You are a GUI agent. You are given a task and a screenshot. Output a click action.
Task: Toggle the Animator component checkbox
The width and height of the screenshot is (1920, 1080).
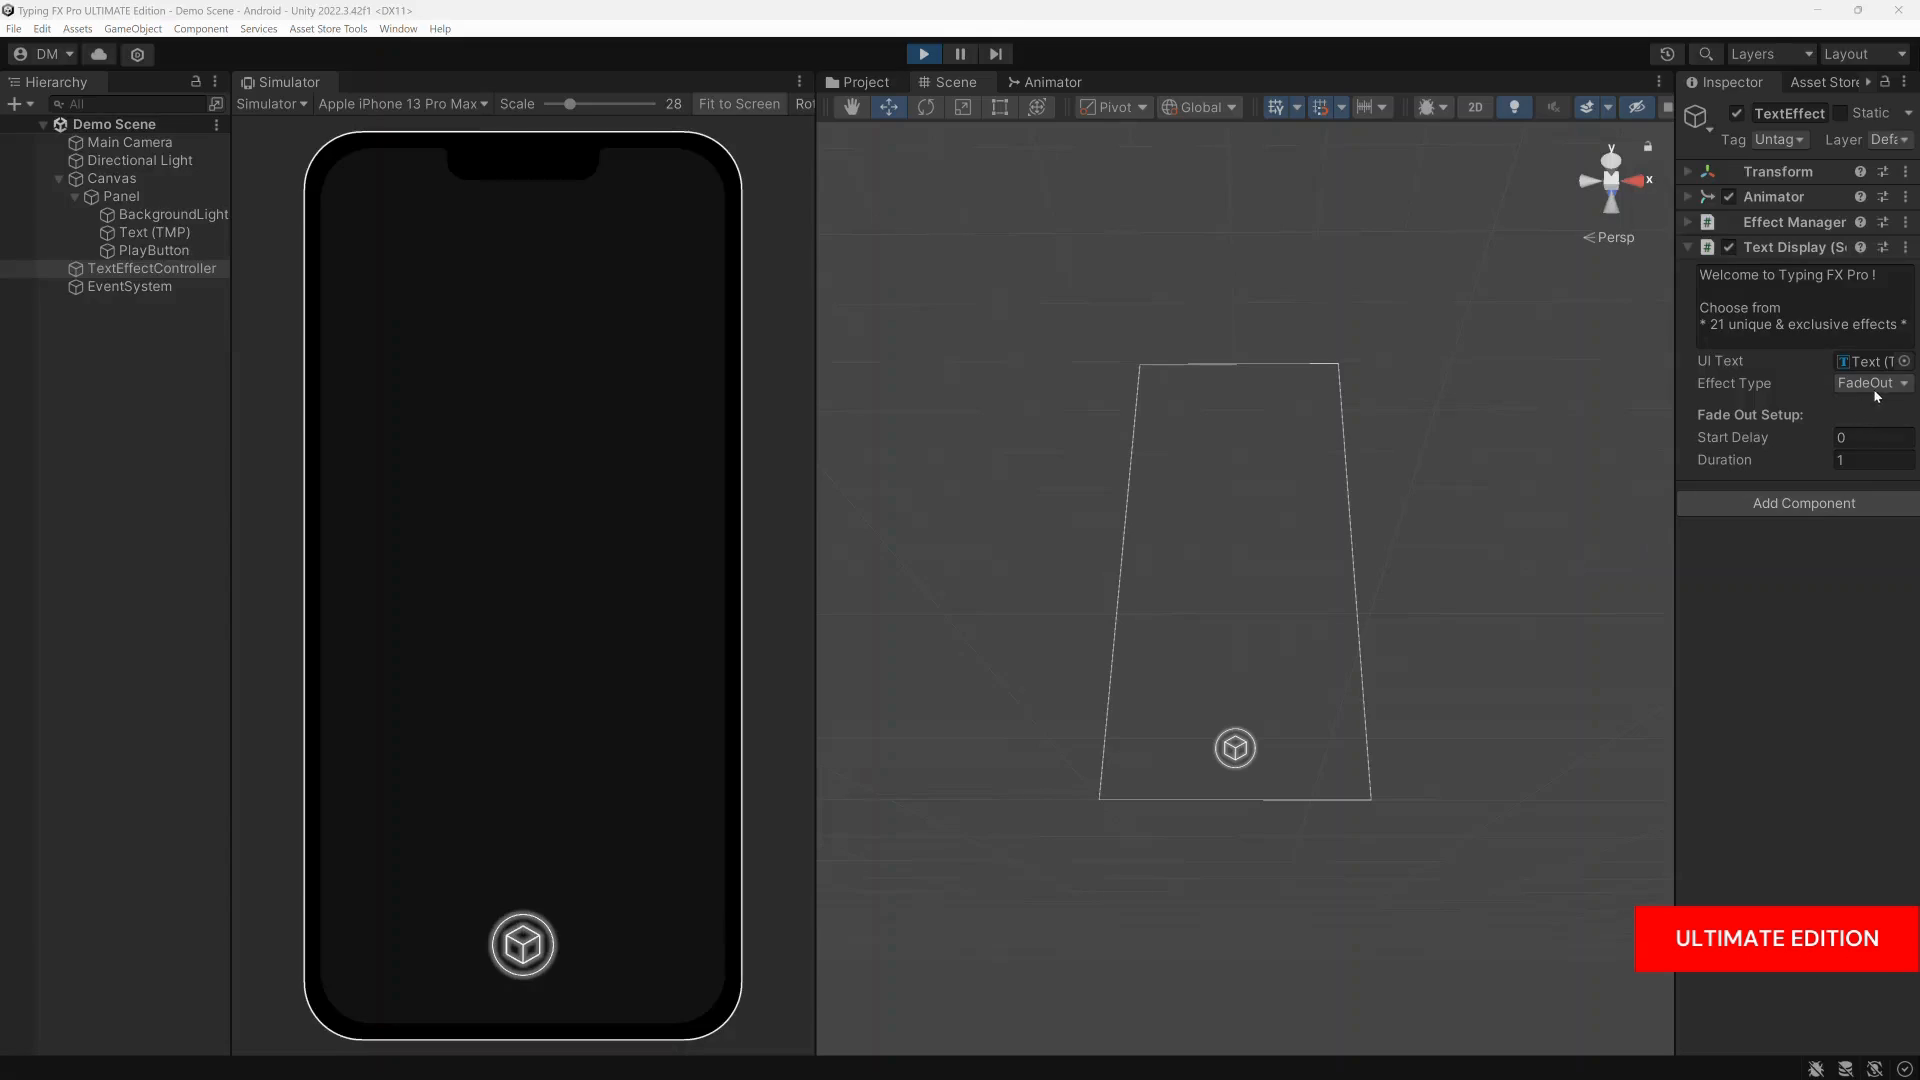click(x=1729, y=196)
